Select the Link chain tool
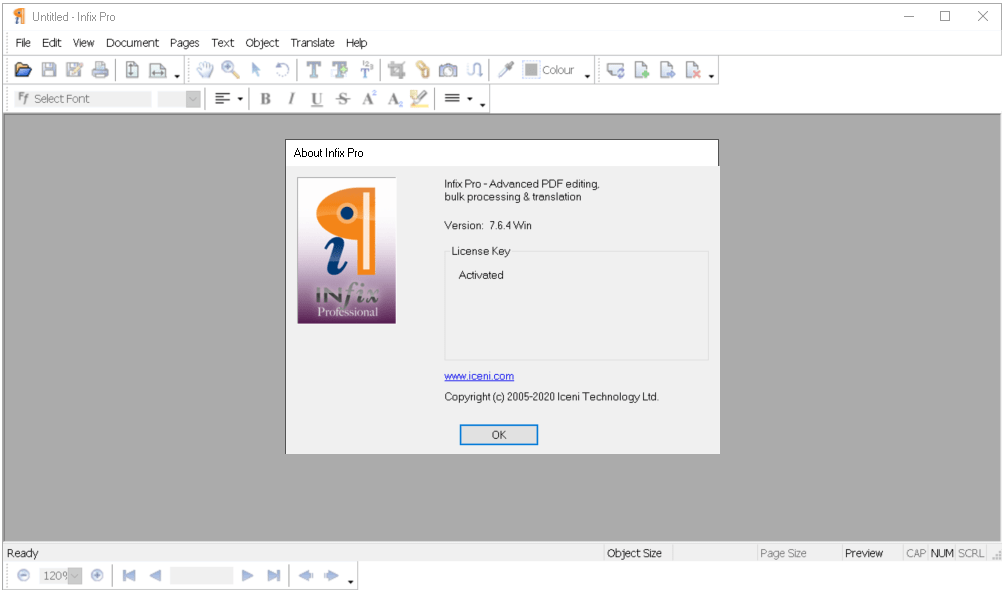 (422, 70)
